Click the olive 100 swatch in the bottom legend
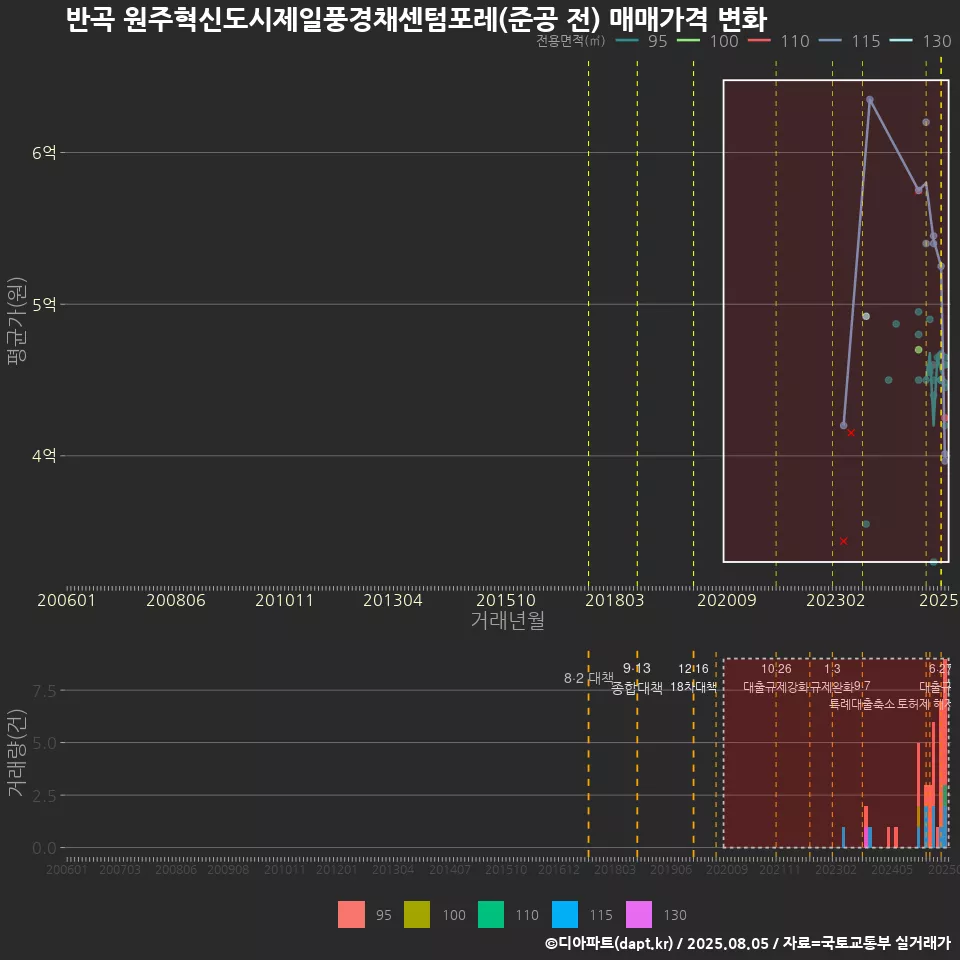Viewport: 960px width, 960px height. (x=417, y=915)
